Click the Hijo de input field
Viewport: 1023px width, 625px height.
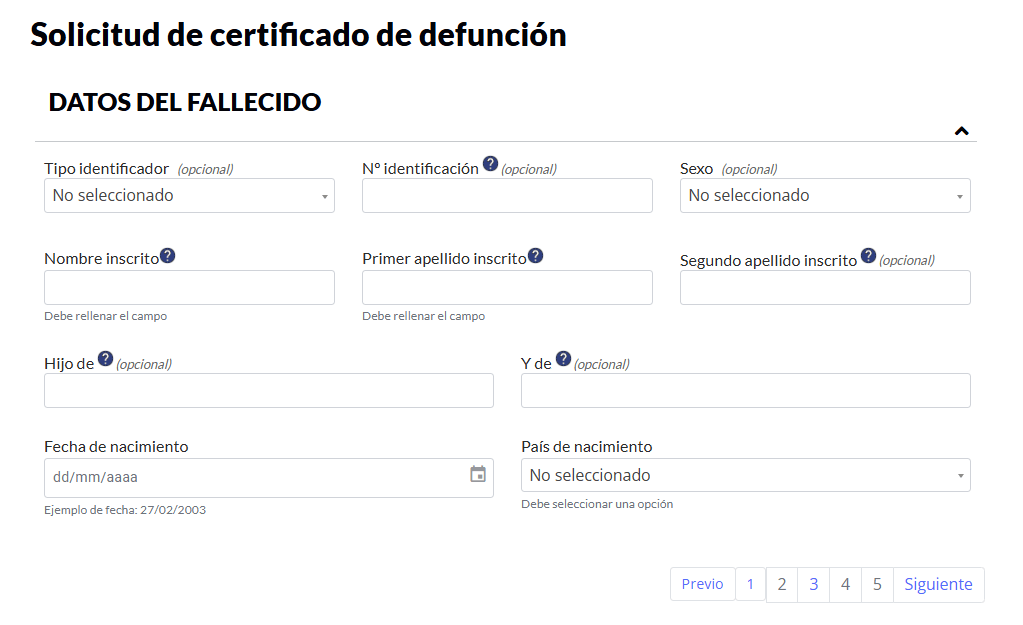pos(268,390)
